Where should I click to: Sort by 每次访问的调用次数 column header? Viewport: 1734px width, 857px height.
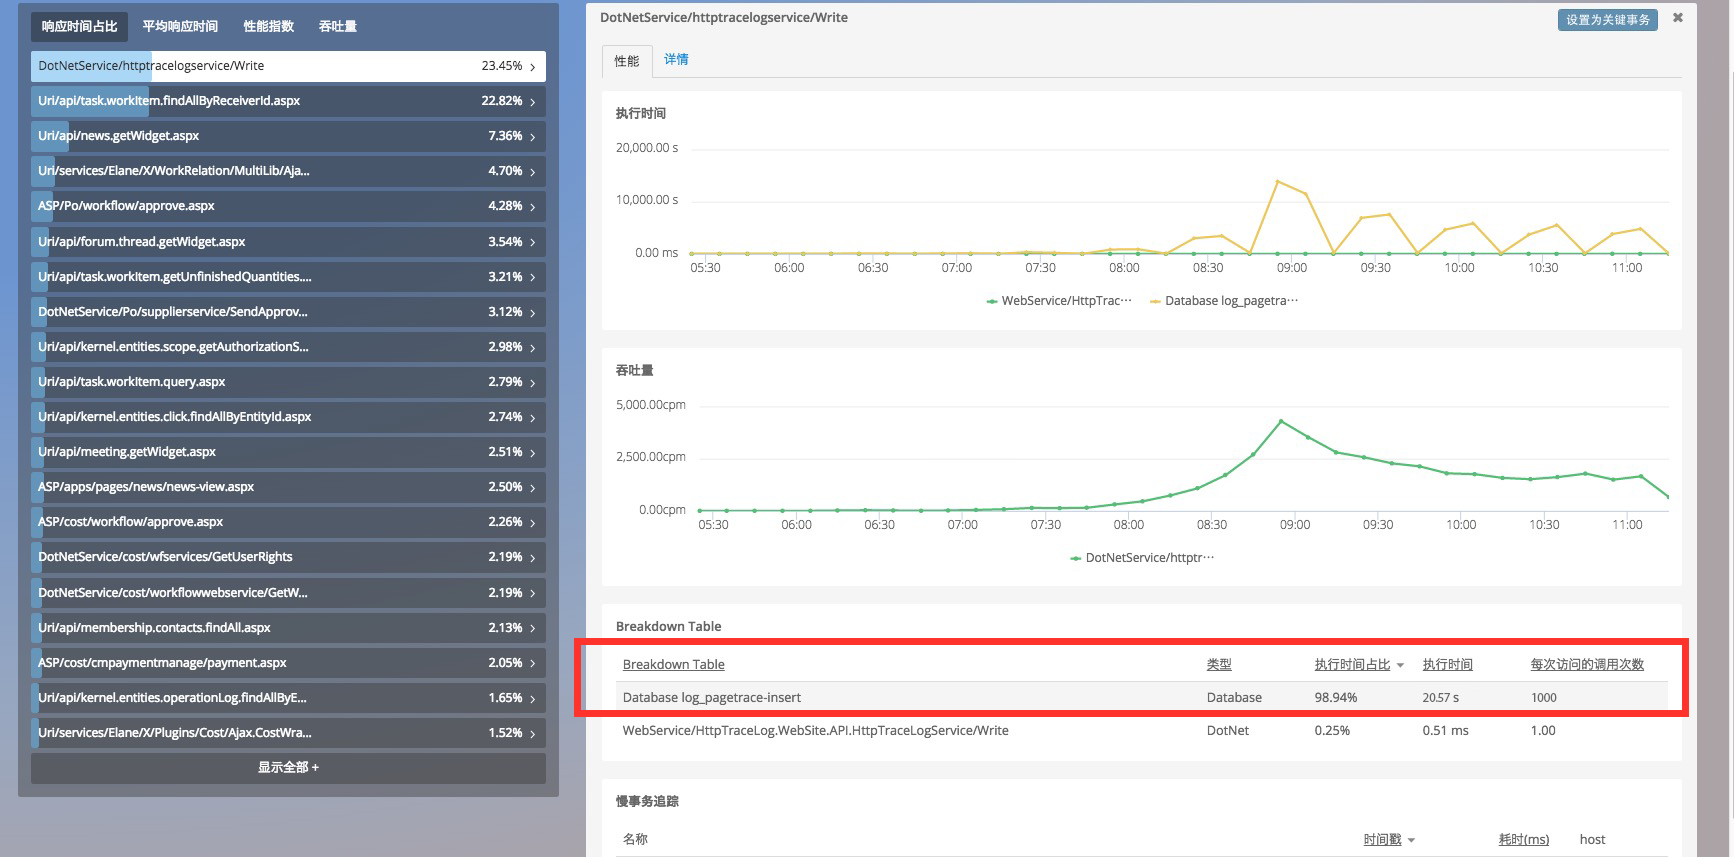pyautogui.click(x=1587, y=665)
